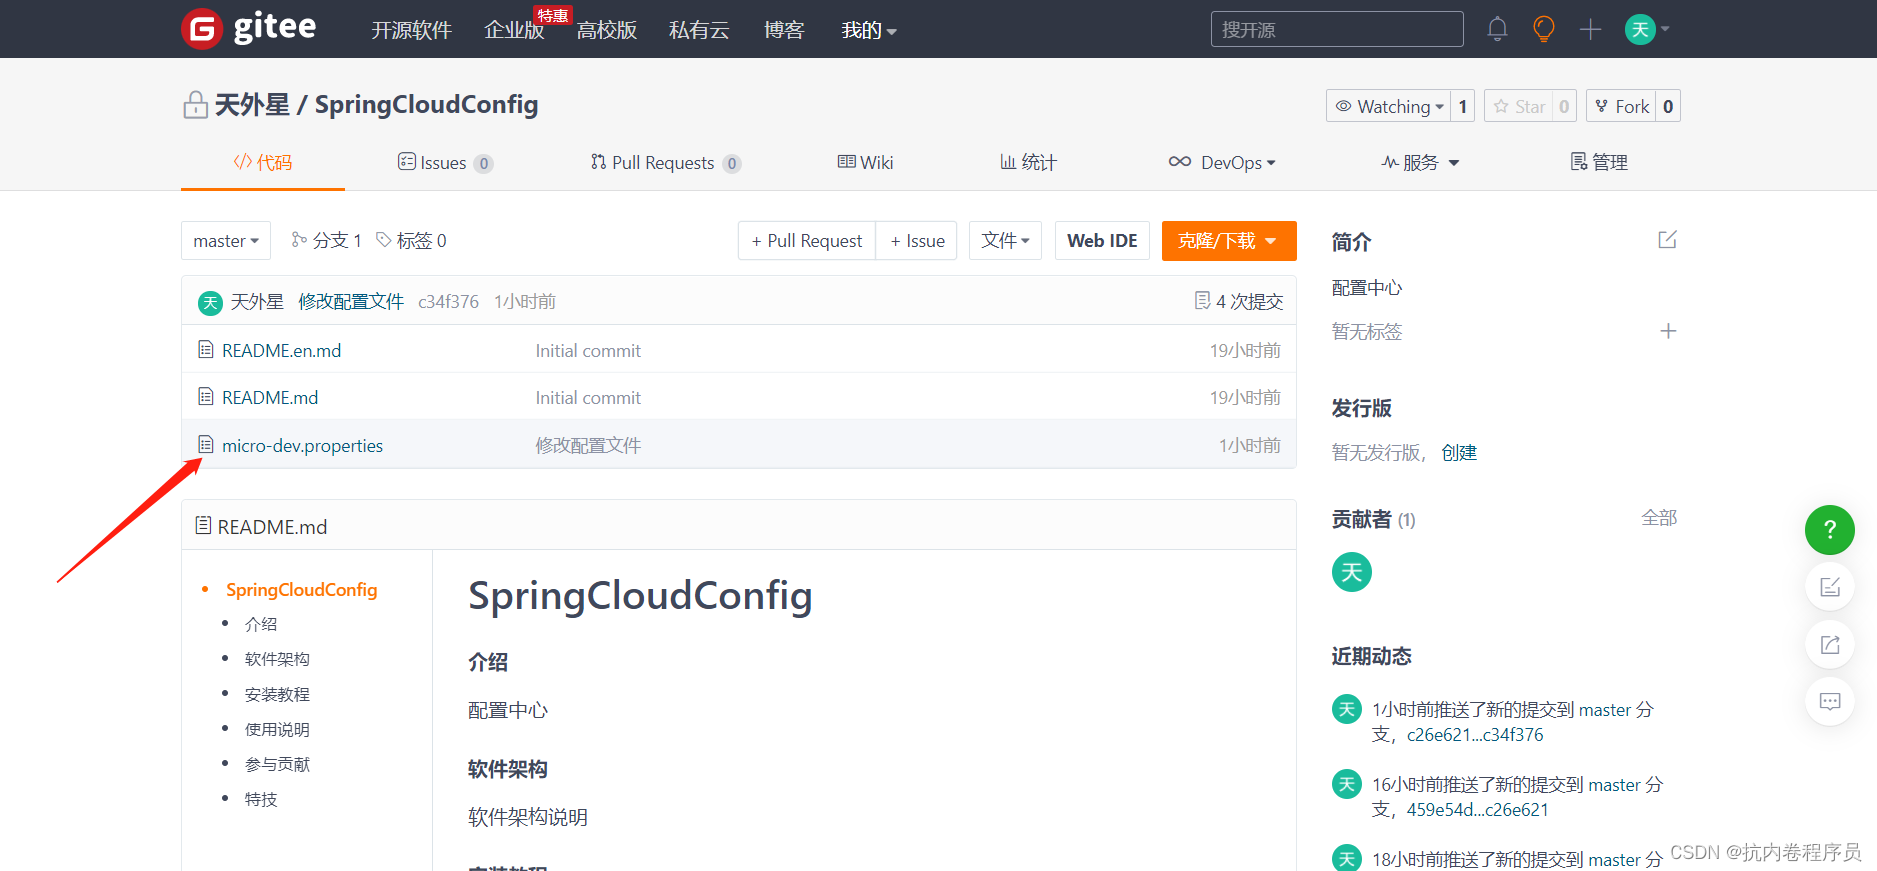Jump to 安装教程 in README outline

[277, 694]
